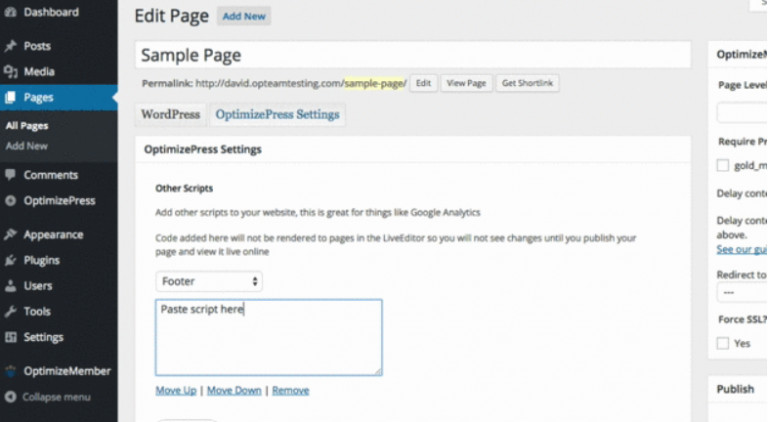The width and height of the screenshot is (768, 422).
Task: Open Comments menu label
Action: click(51, 175)
